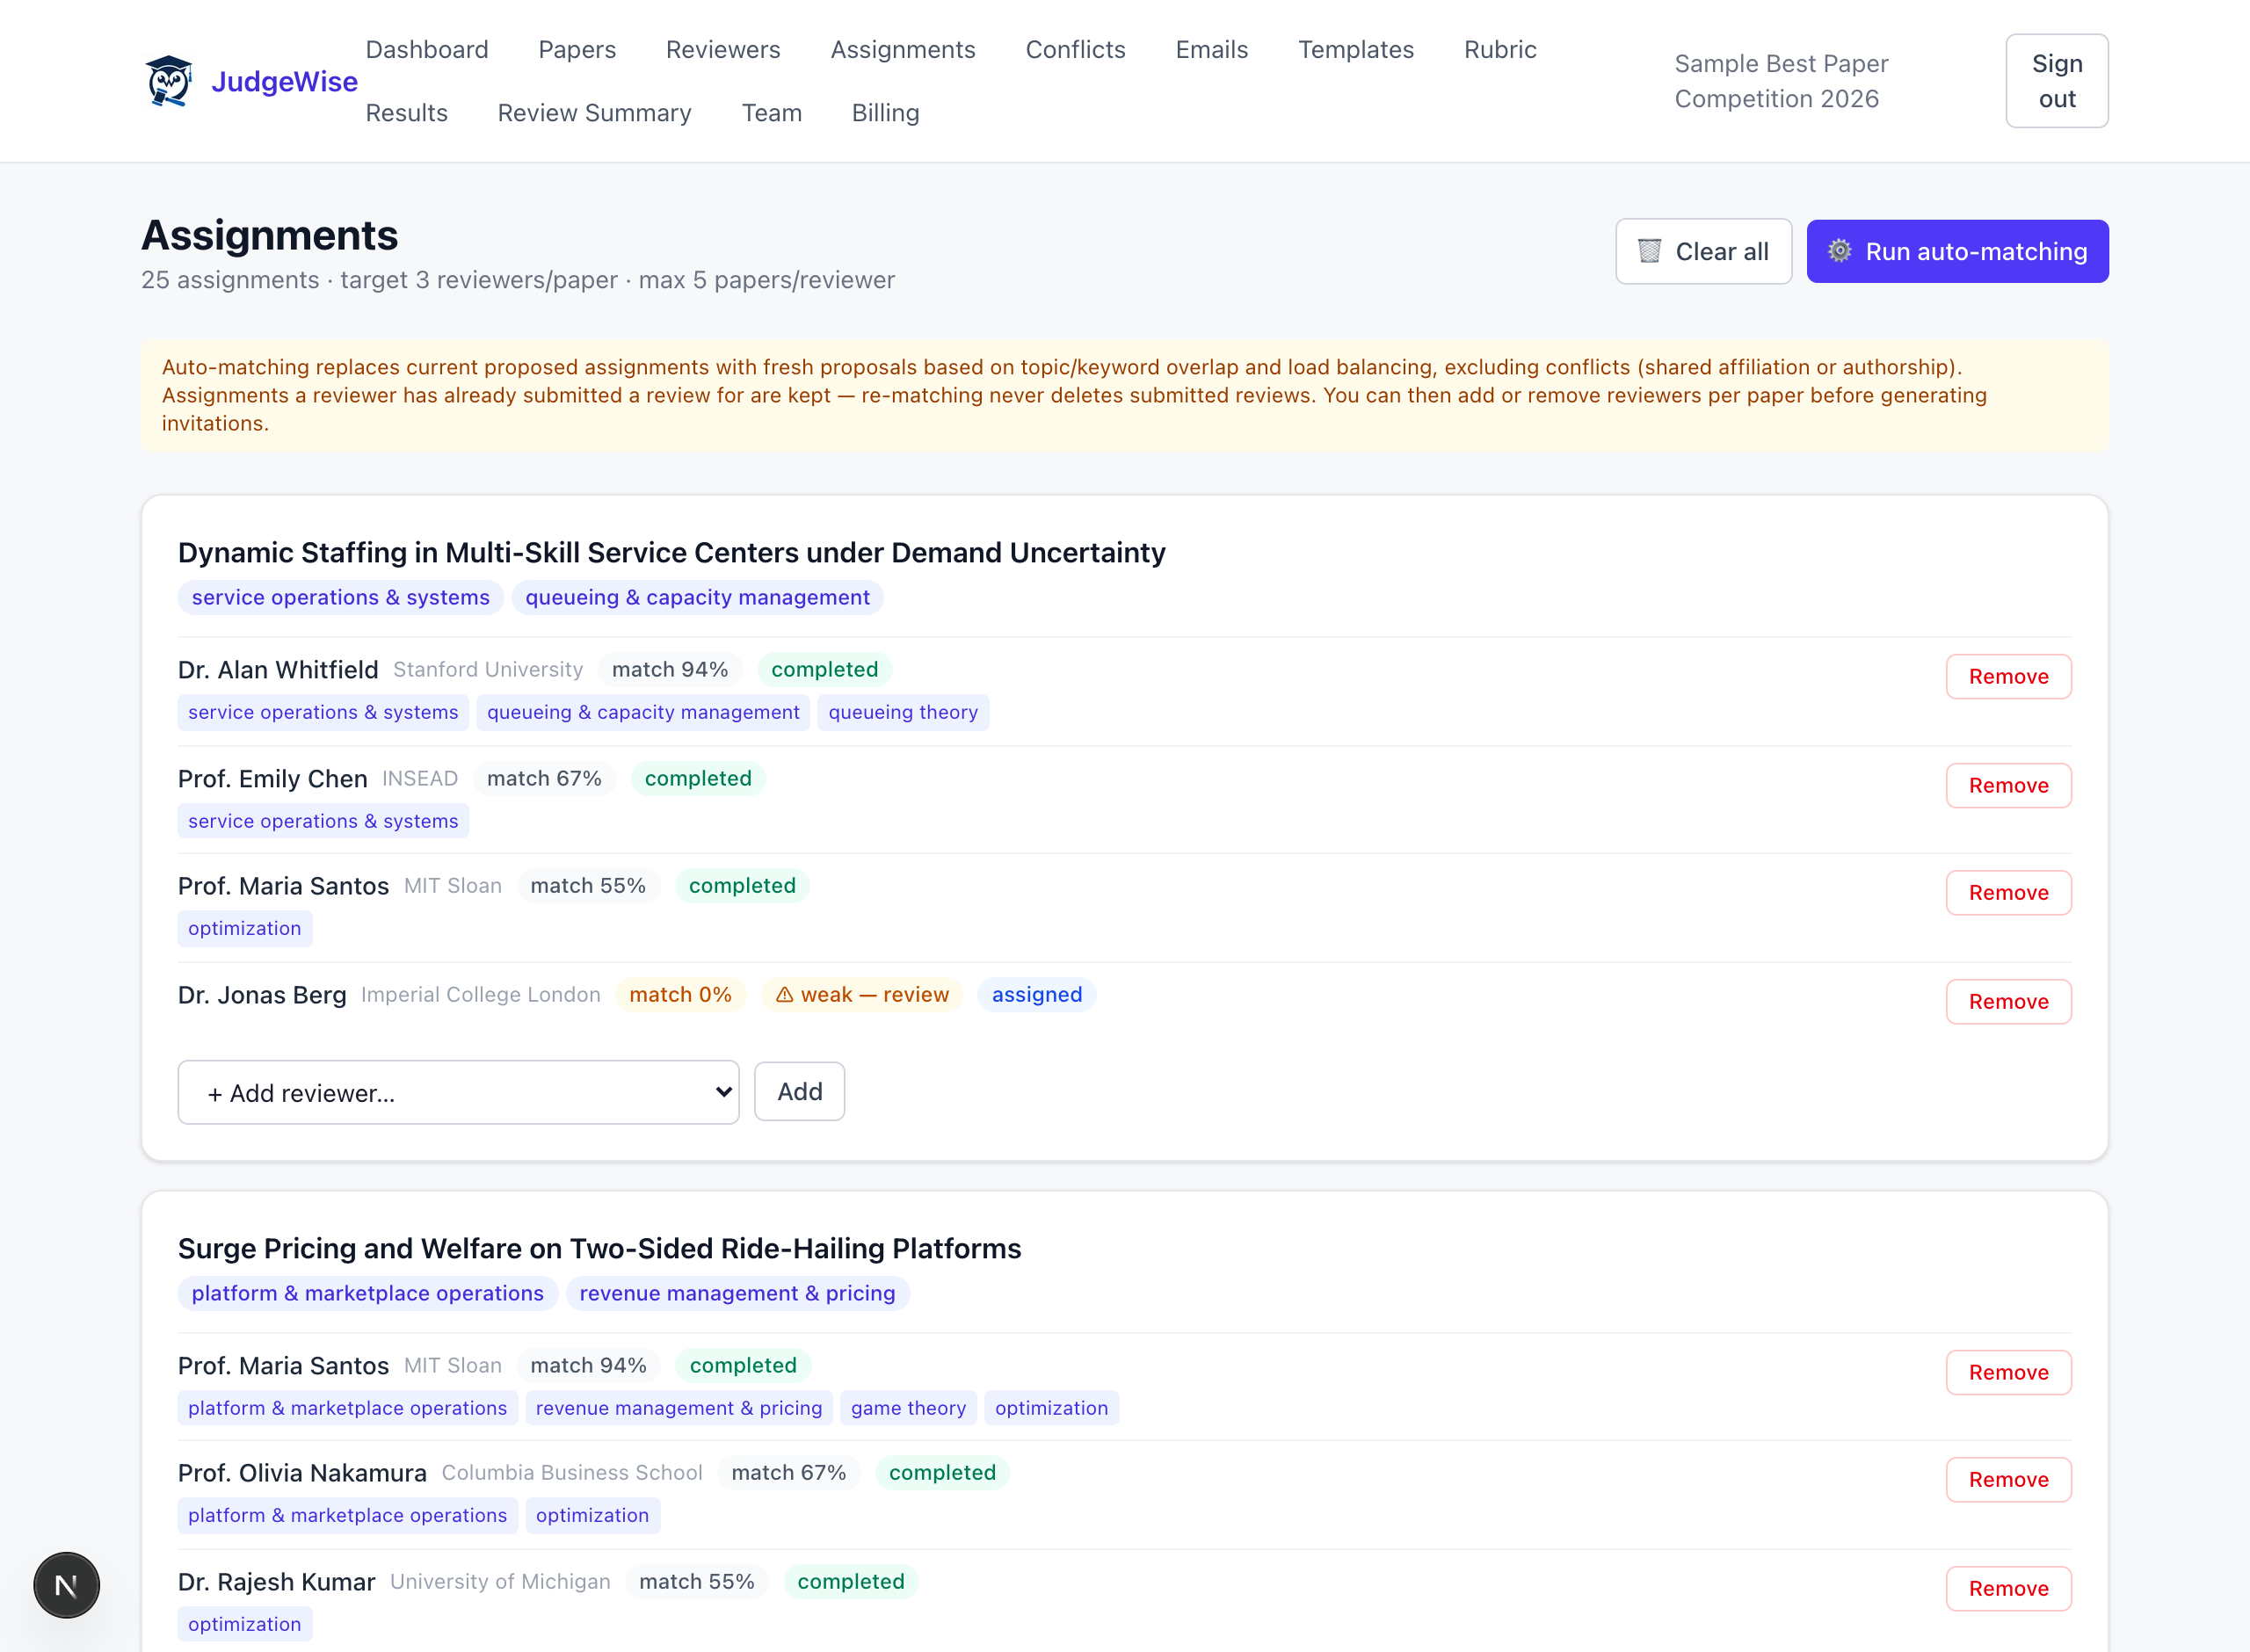Viewport: 2250px width, 1652px height.
Task: Click 'Sample Best Paper Competition 2026' text
Action: pos(1781,81)
